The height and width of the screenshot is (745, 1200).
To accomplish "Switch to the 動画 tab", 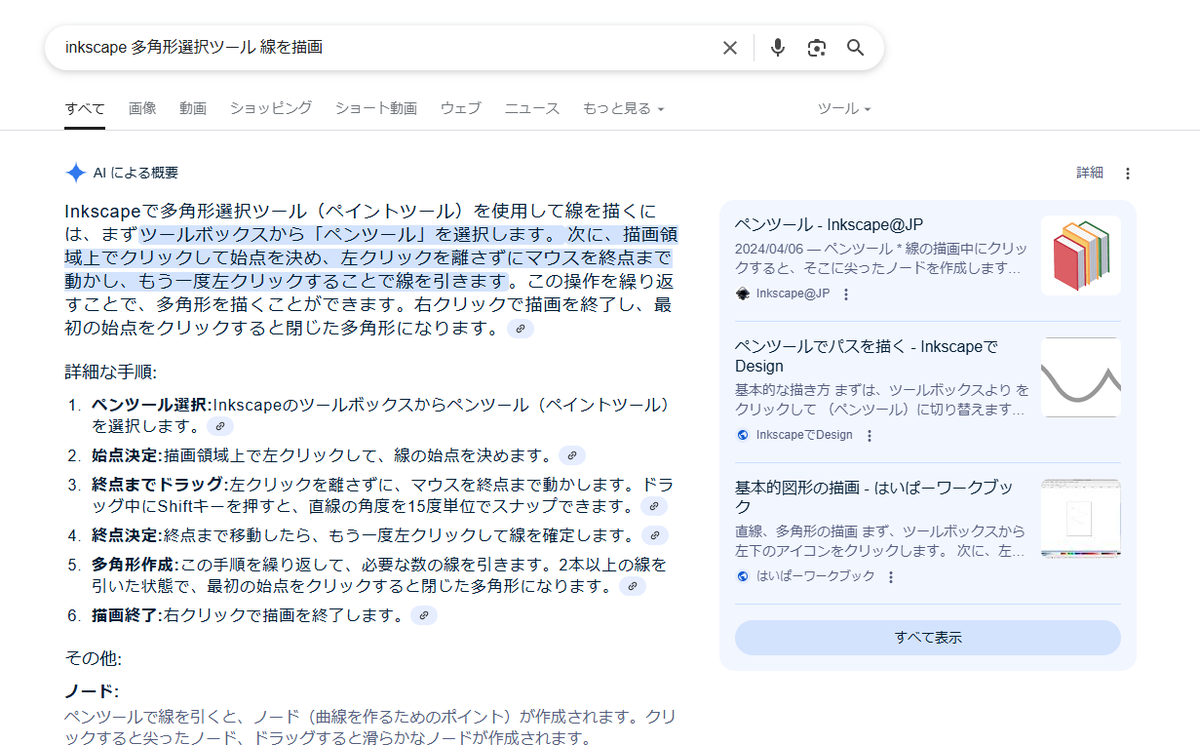I will (193, 108).
